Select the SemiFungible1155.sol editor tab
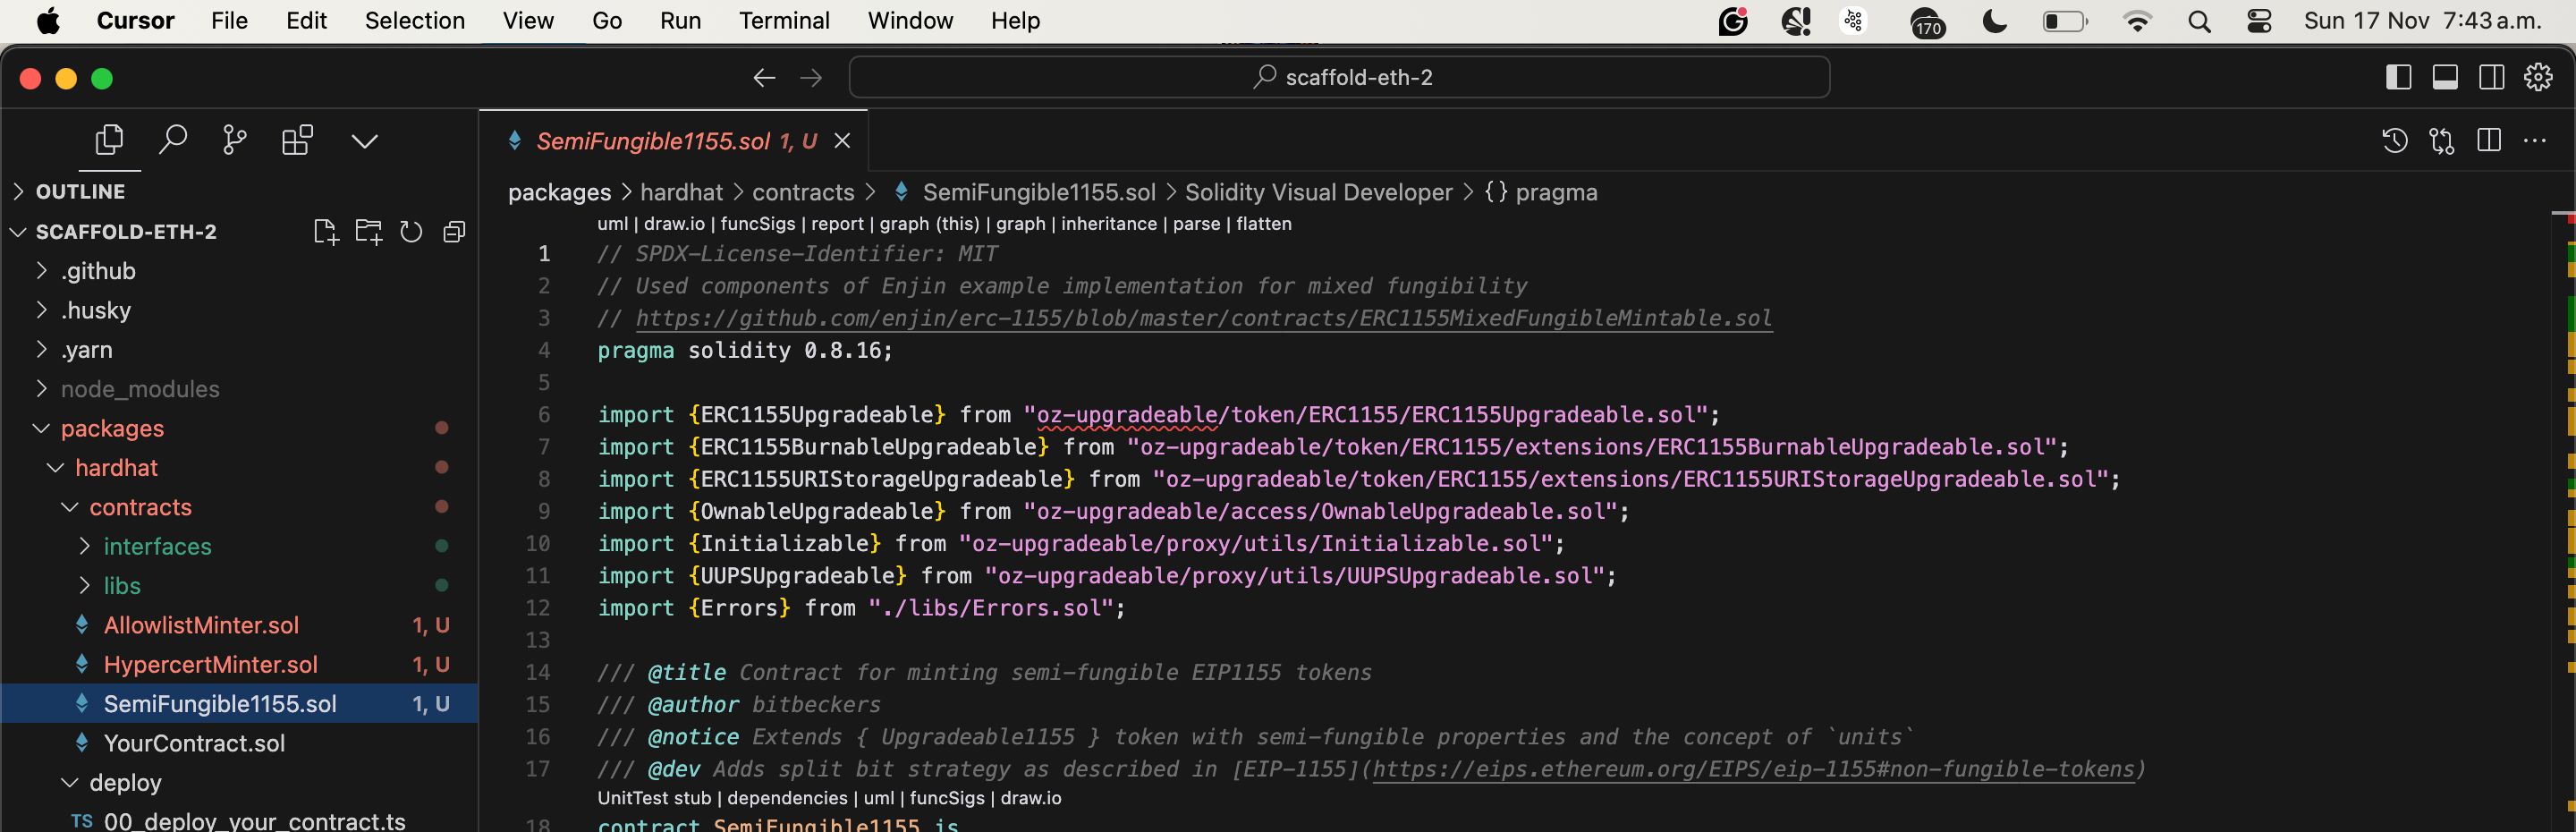 (x=673, y=141)
